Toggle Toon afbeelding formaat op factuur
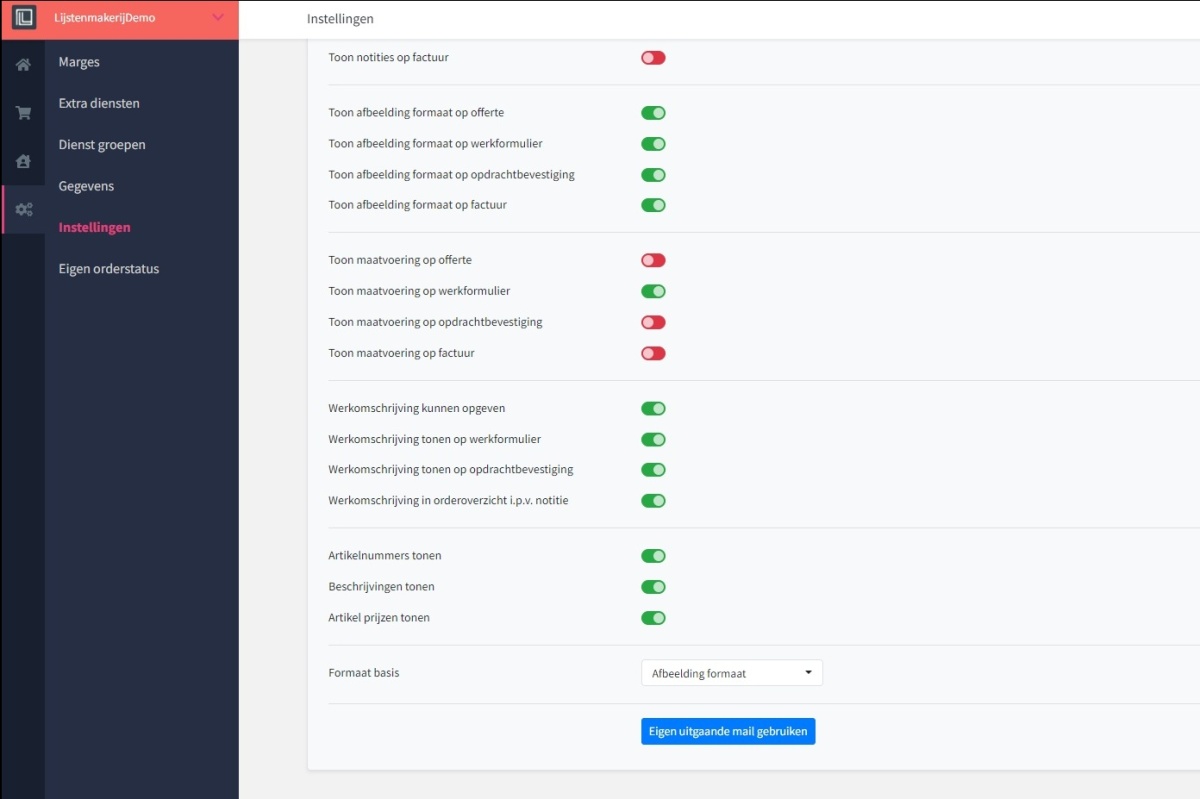Viewport: 1200px width, 799px height. pyautogui.click(x=653, y=205)
